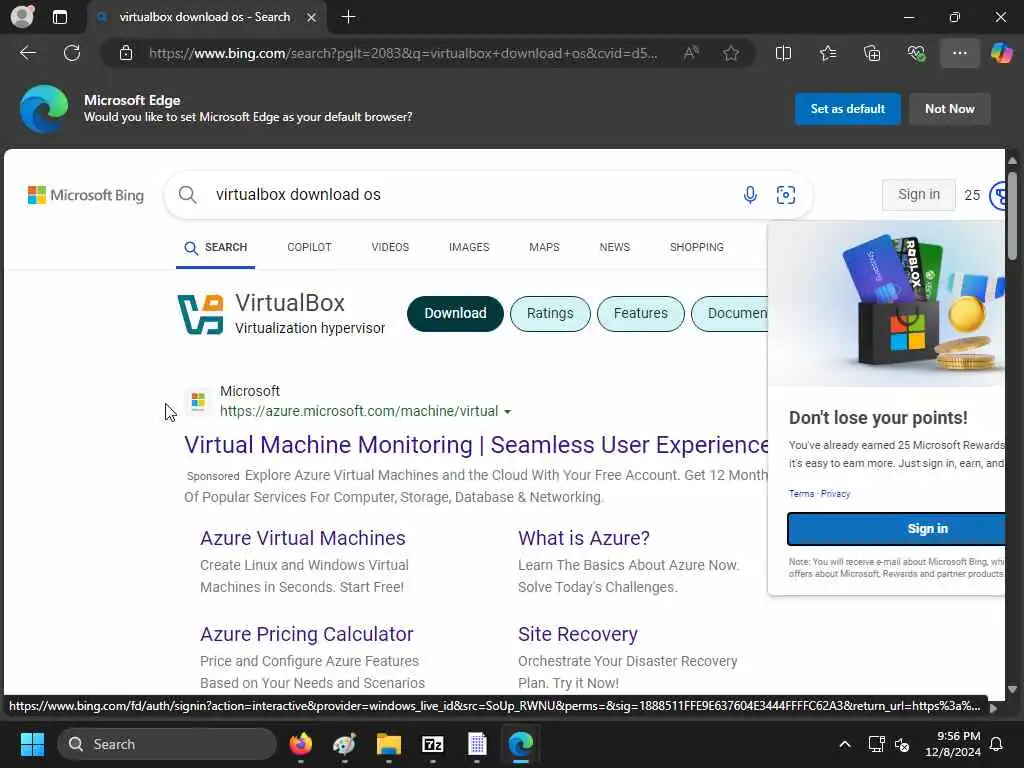Open the tab actions menu icon
Viewport: 1024px width, 768px height.
(x=59, y=17)
